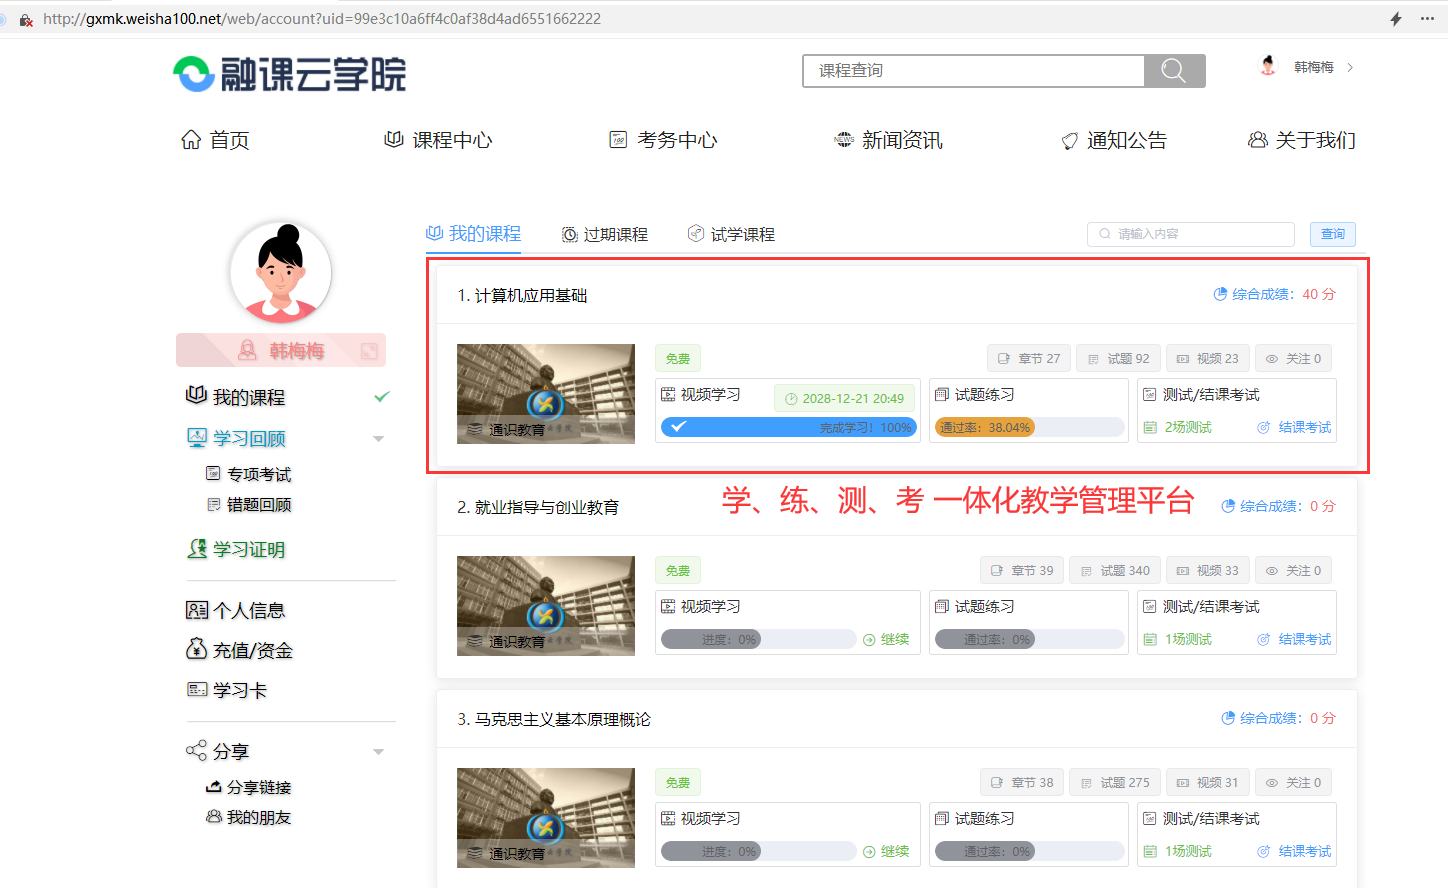The image size is (1448, 888).
Task: Expand the 学习回顾 sidebar section
Action: click(x=378, y=438)
